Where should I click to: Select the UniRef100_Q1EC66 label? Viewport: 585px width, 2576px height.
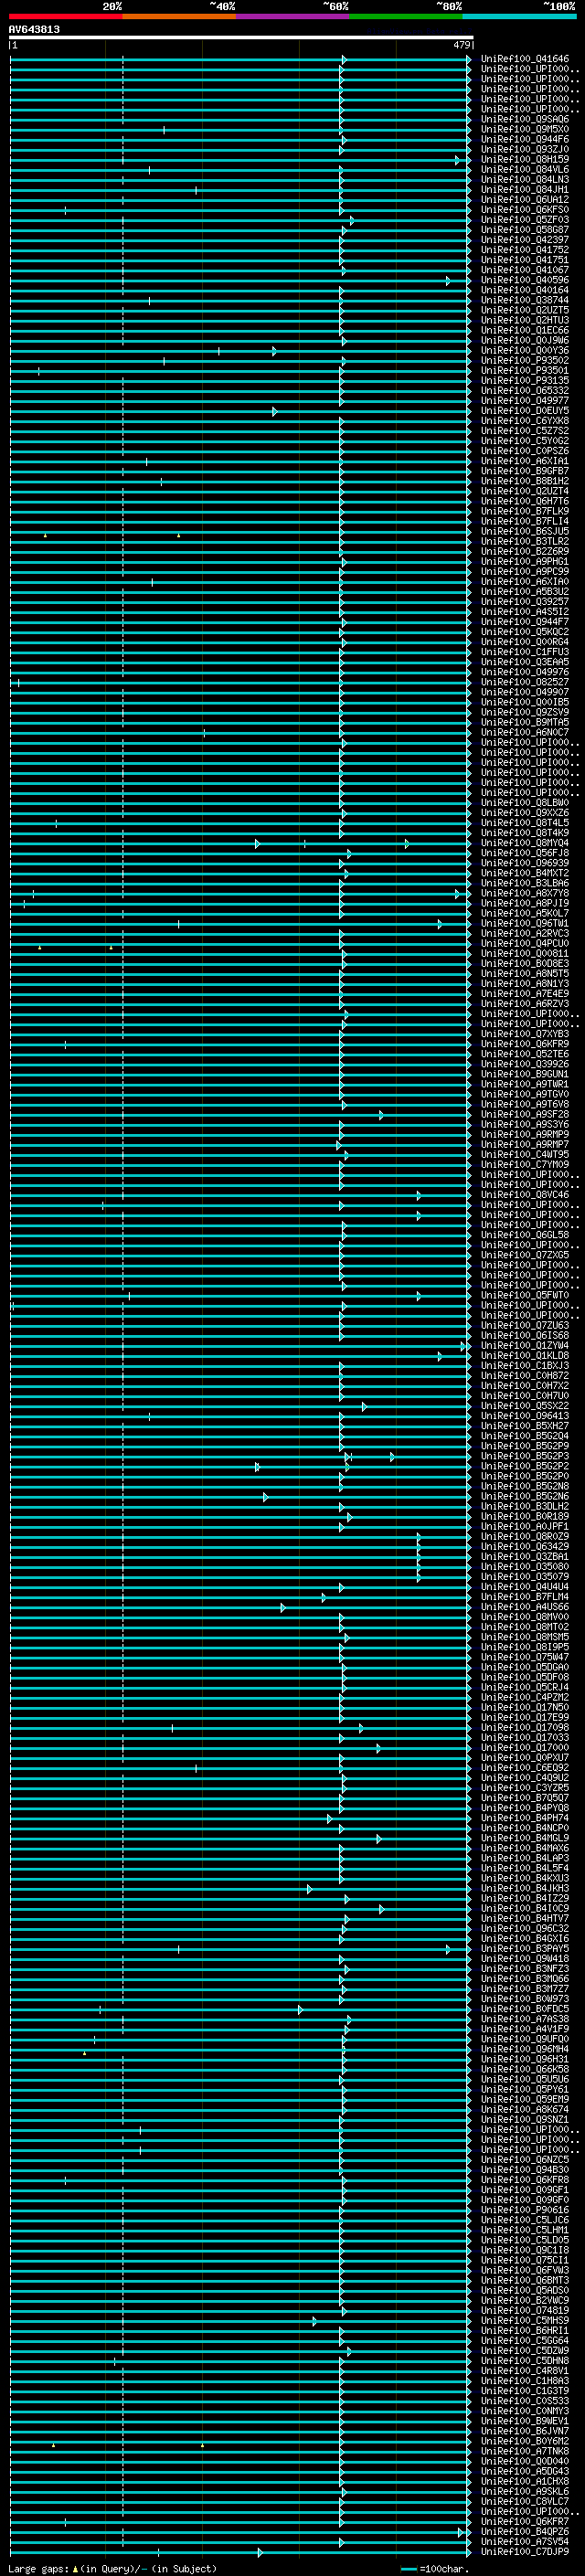(x=525, y=330)
